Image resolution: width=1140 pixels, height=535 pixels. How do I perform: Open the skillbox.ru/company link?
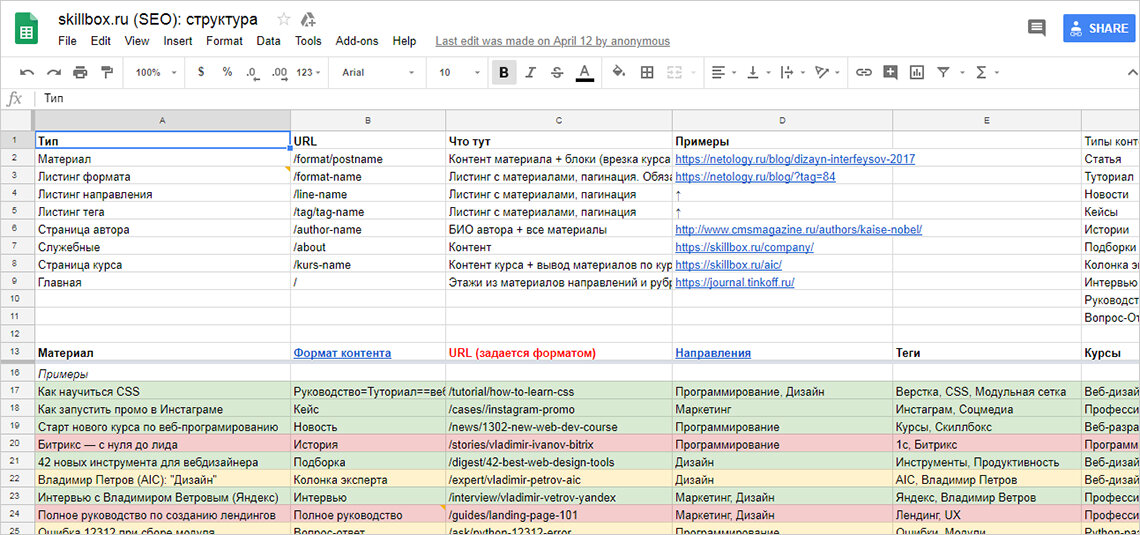click(x=744, y=247)
